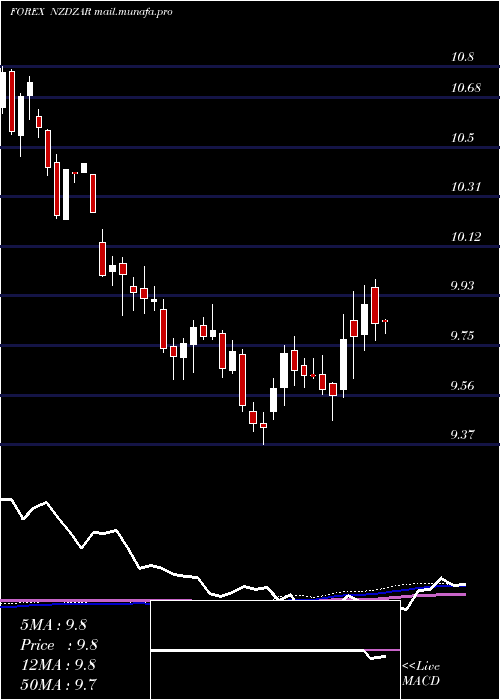The width and height of the screenshot is (500, 700).
Task: Click the 10.8 price level label
Action: tap(463, 57)
